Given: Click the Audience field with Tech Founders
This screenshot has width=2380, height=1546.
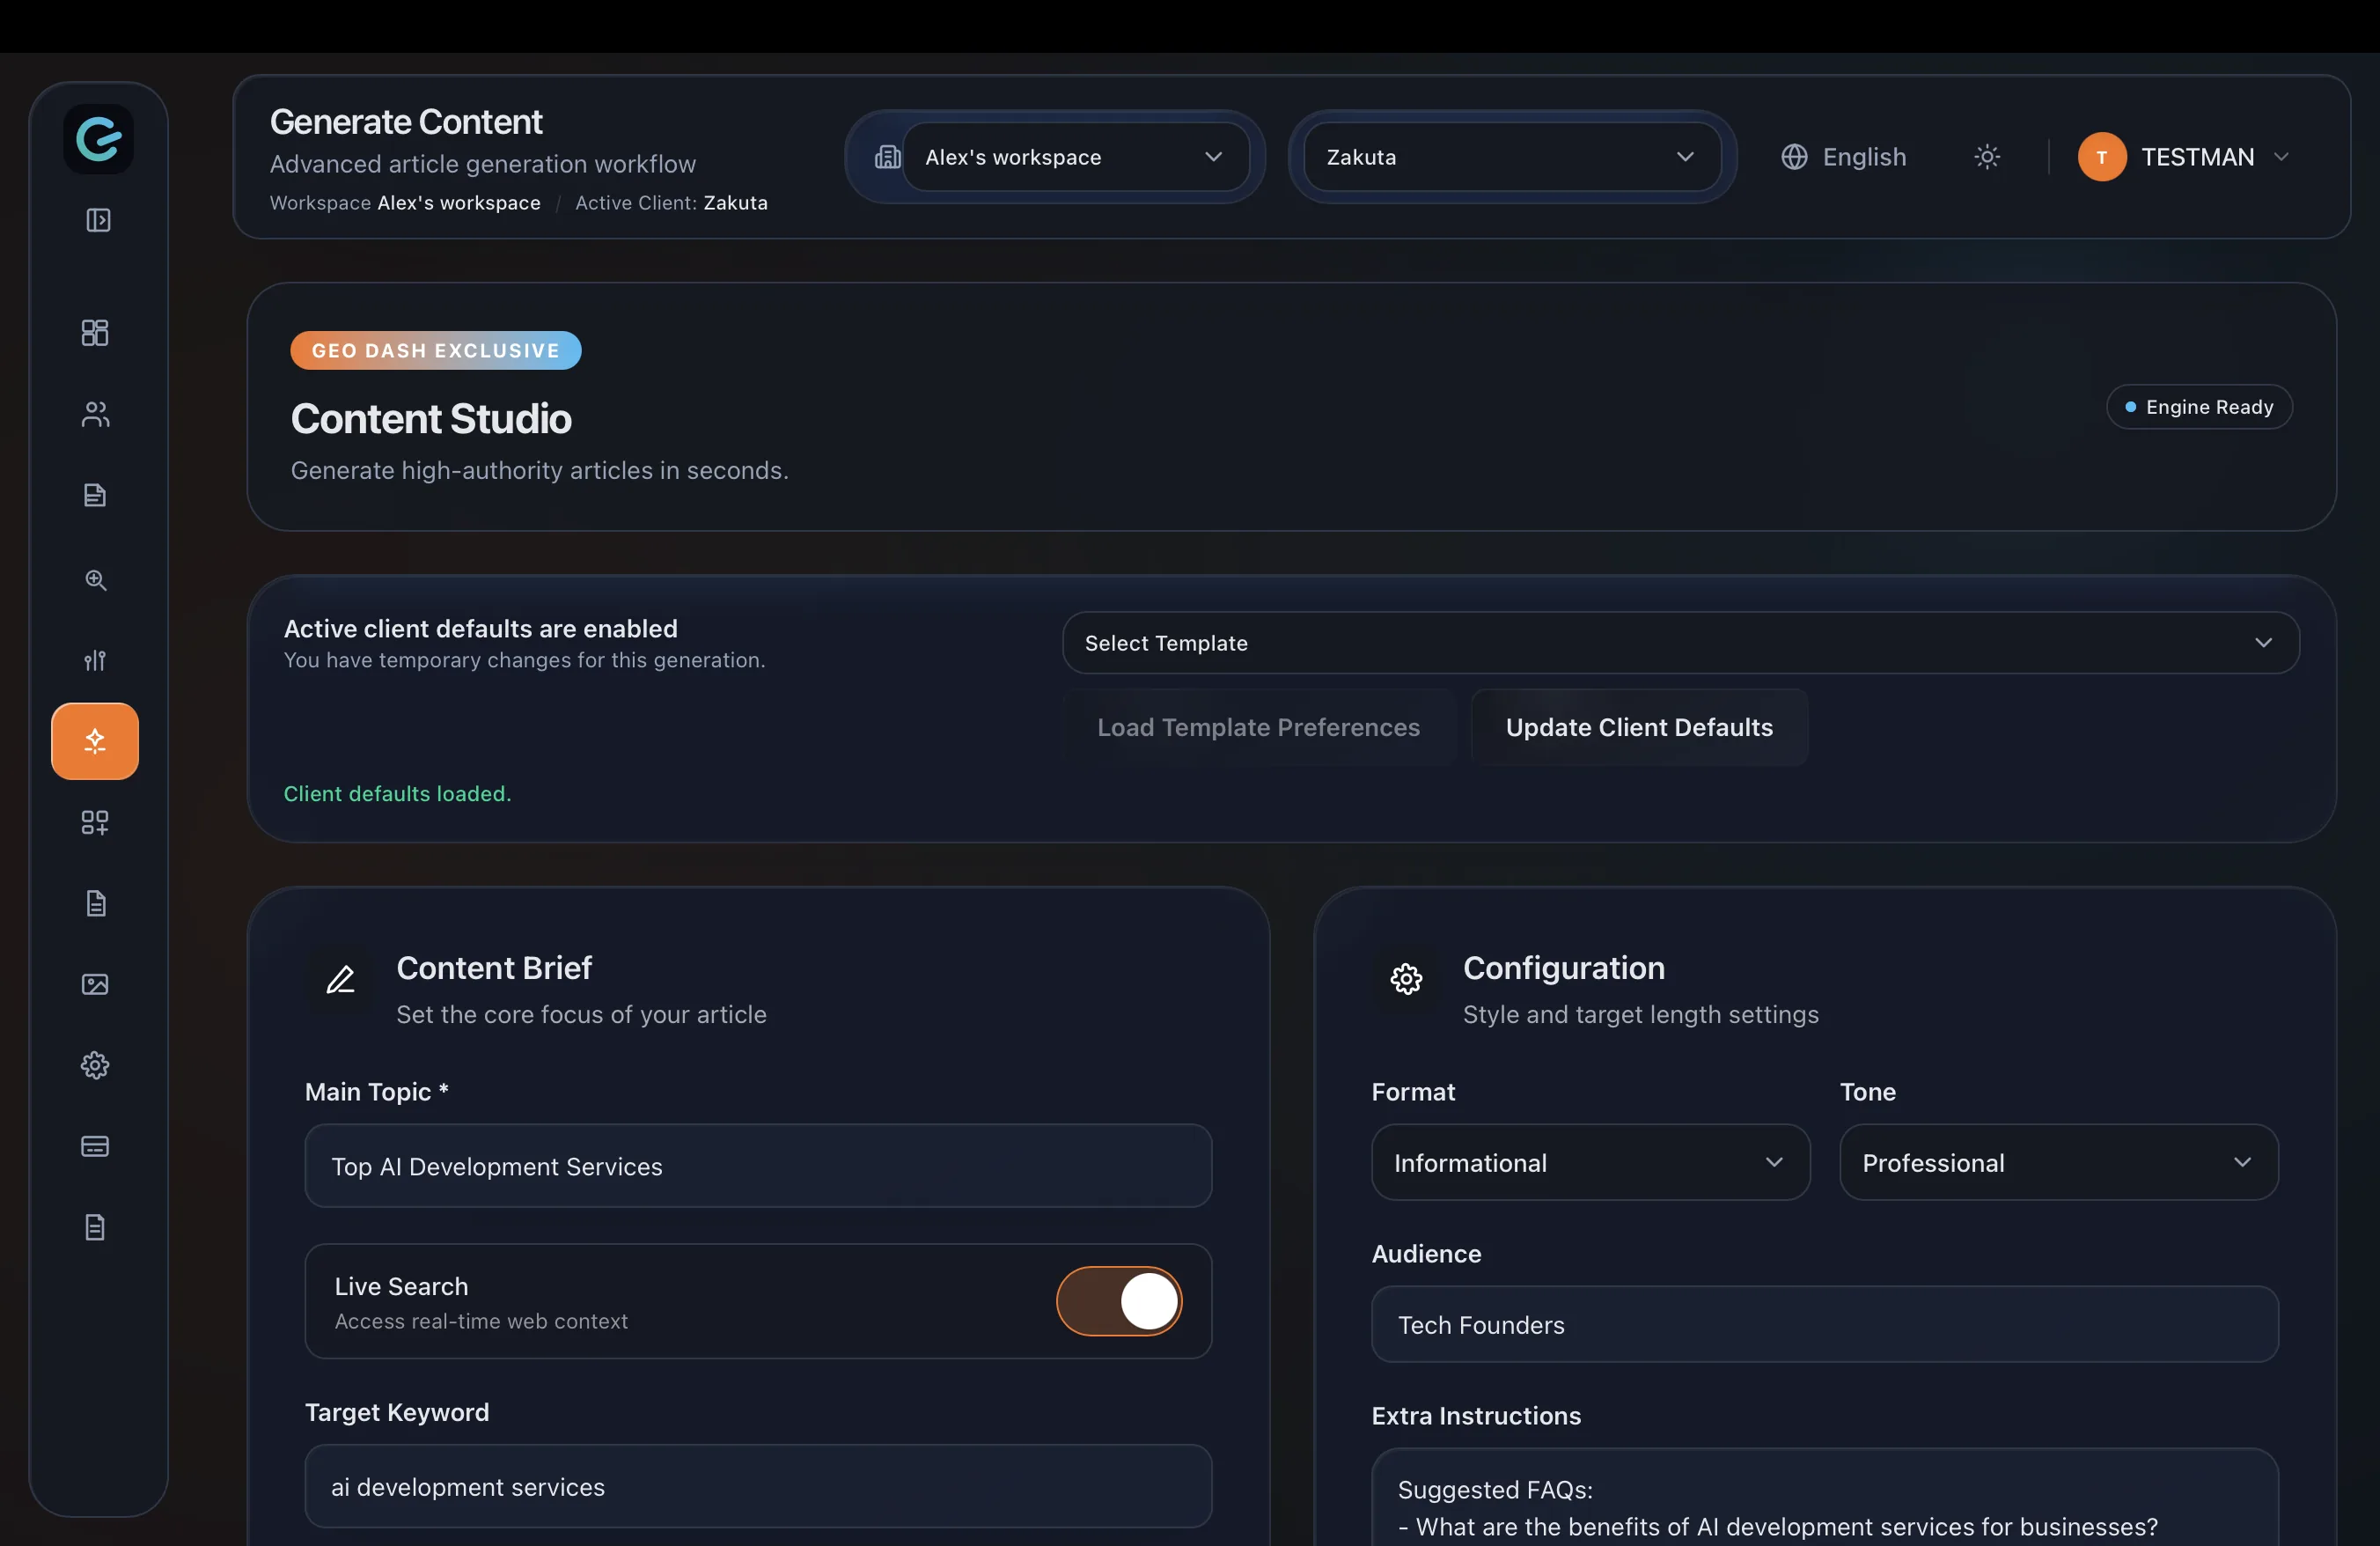Looking at the screenshot, I should [x=1824, y=1324].
